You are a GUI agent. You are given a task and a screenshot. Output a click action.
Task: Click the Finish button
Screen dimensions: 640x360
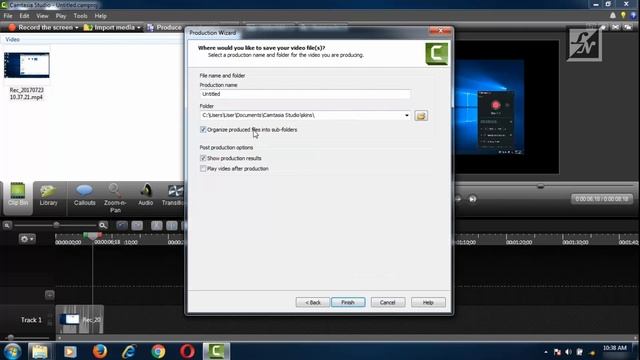[x=348, y=302]
